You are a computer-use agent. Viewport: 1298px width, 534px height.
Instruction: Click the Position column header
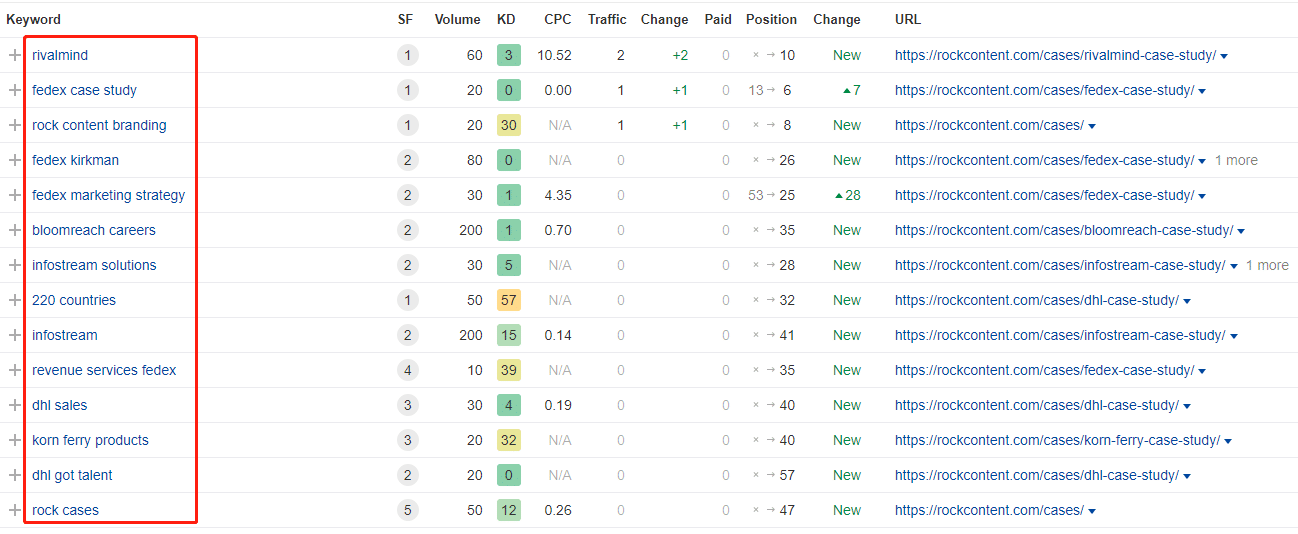(x=771, y=20)
